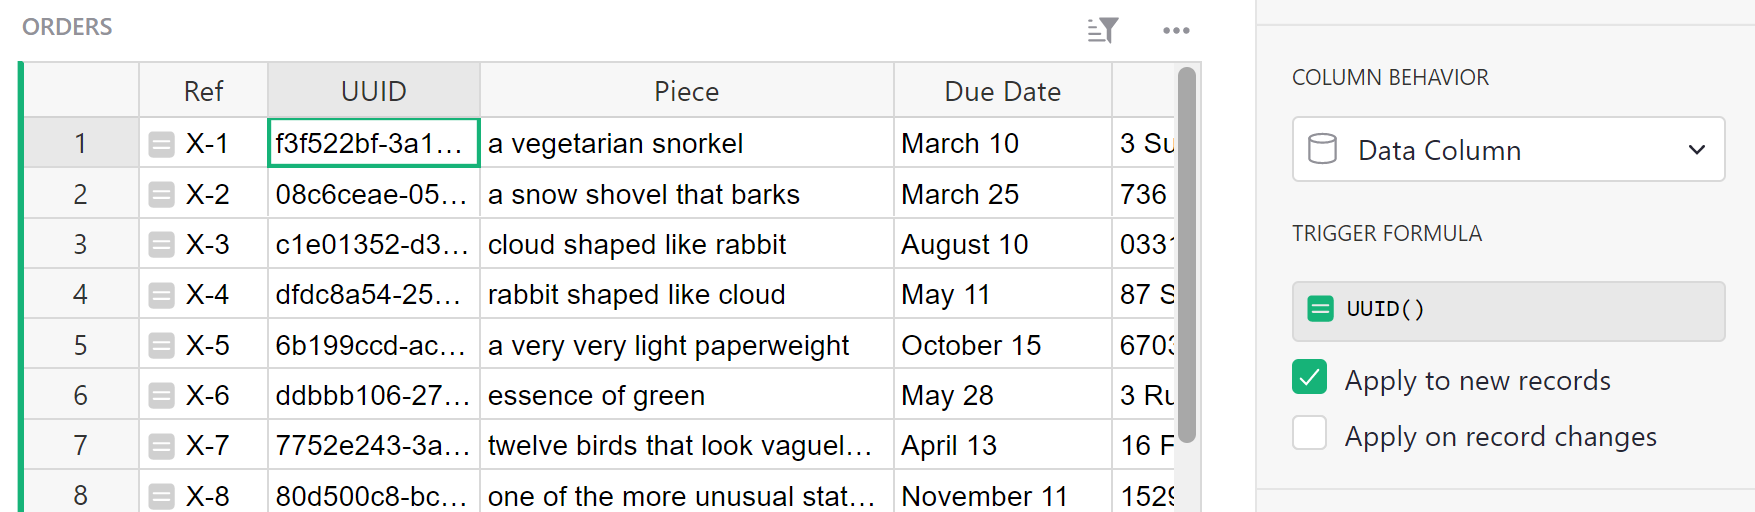Select the Piece column header
Viewport: 1755px width, 512px height.
click(686, 91)
